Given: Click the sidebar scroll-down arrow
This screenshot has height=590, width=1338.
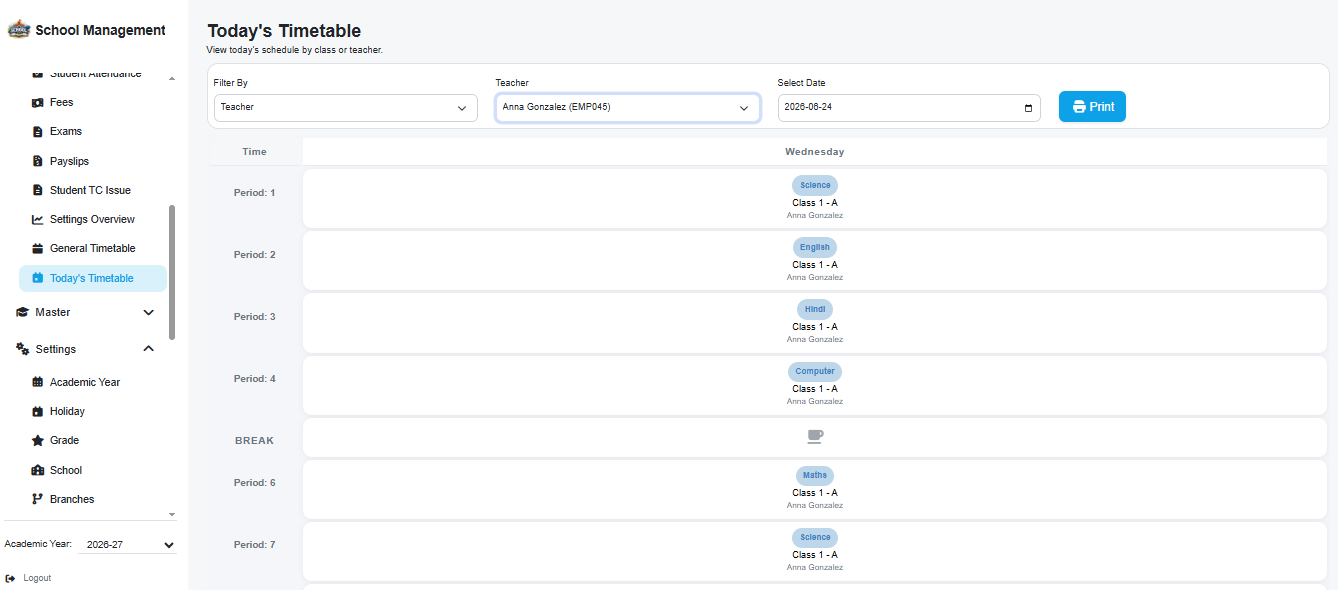Looking at the screenshot, I should coord(172,514).
